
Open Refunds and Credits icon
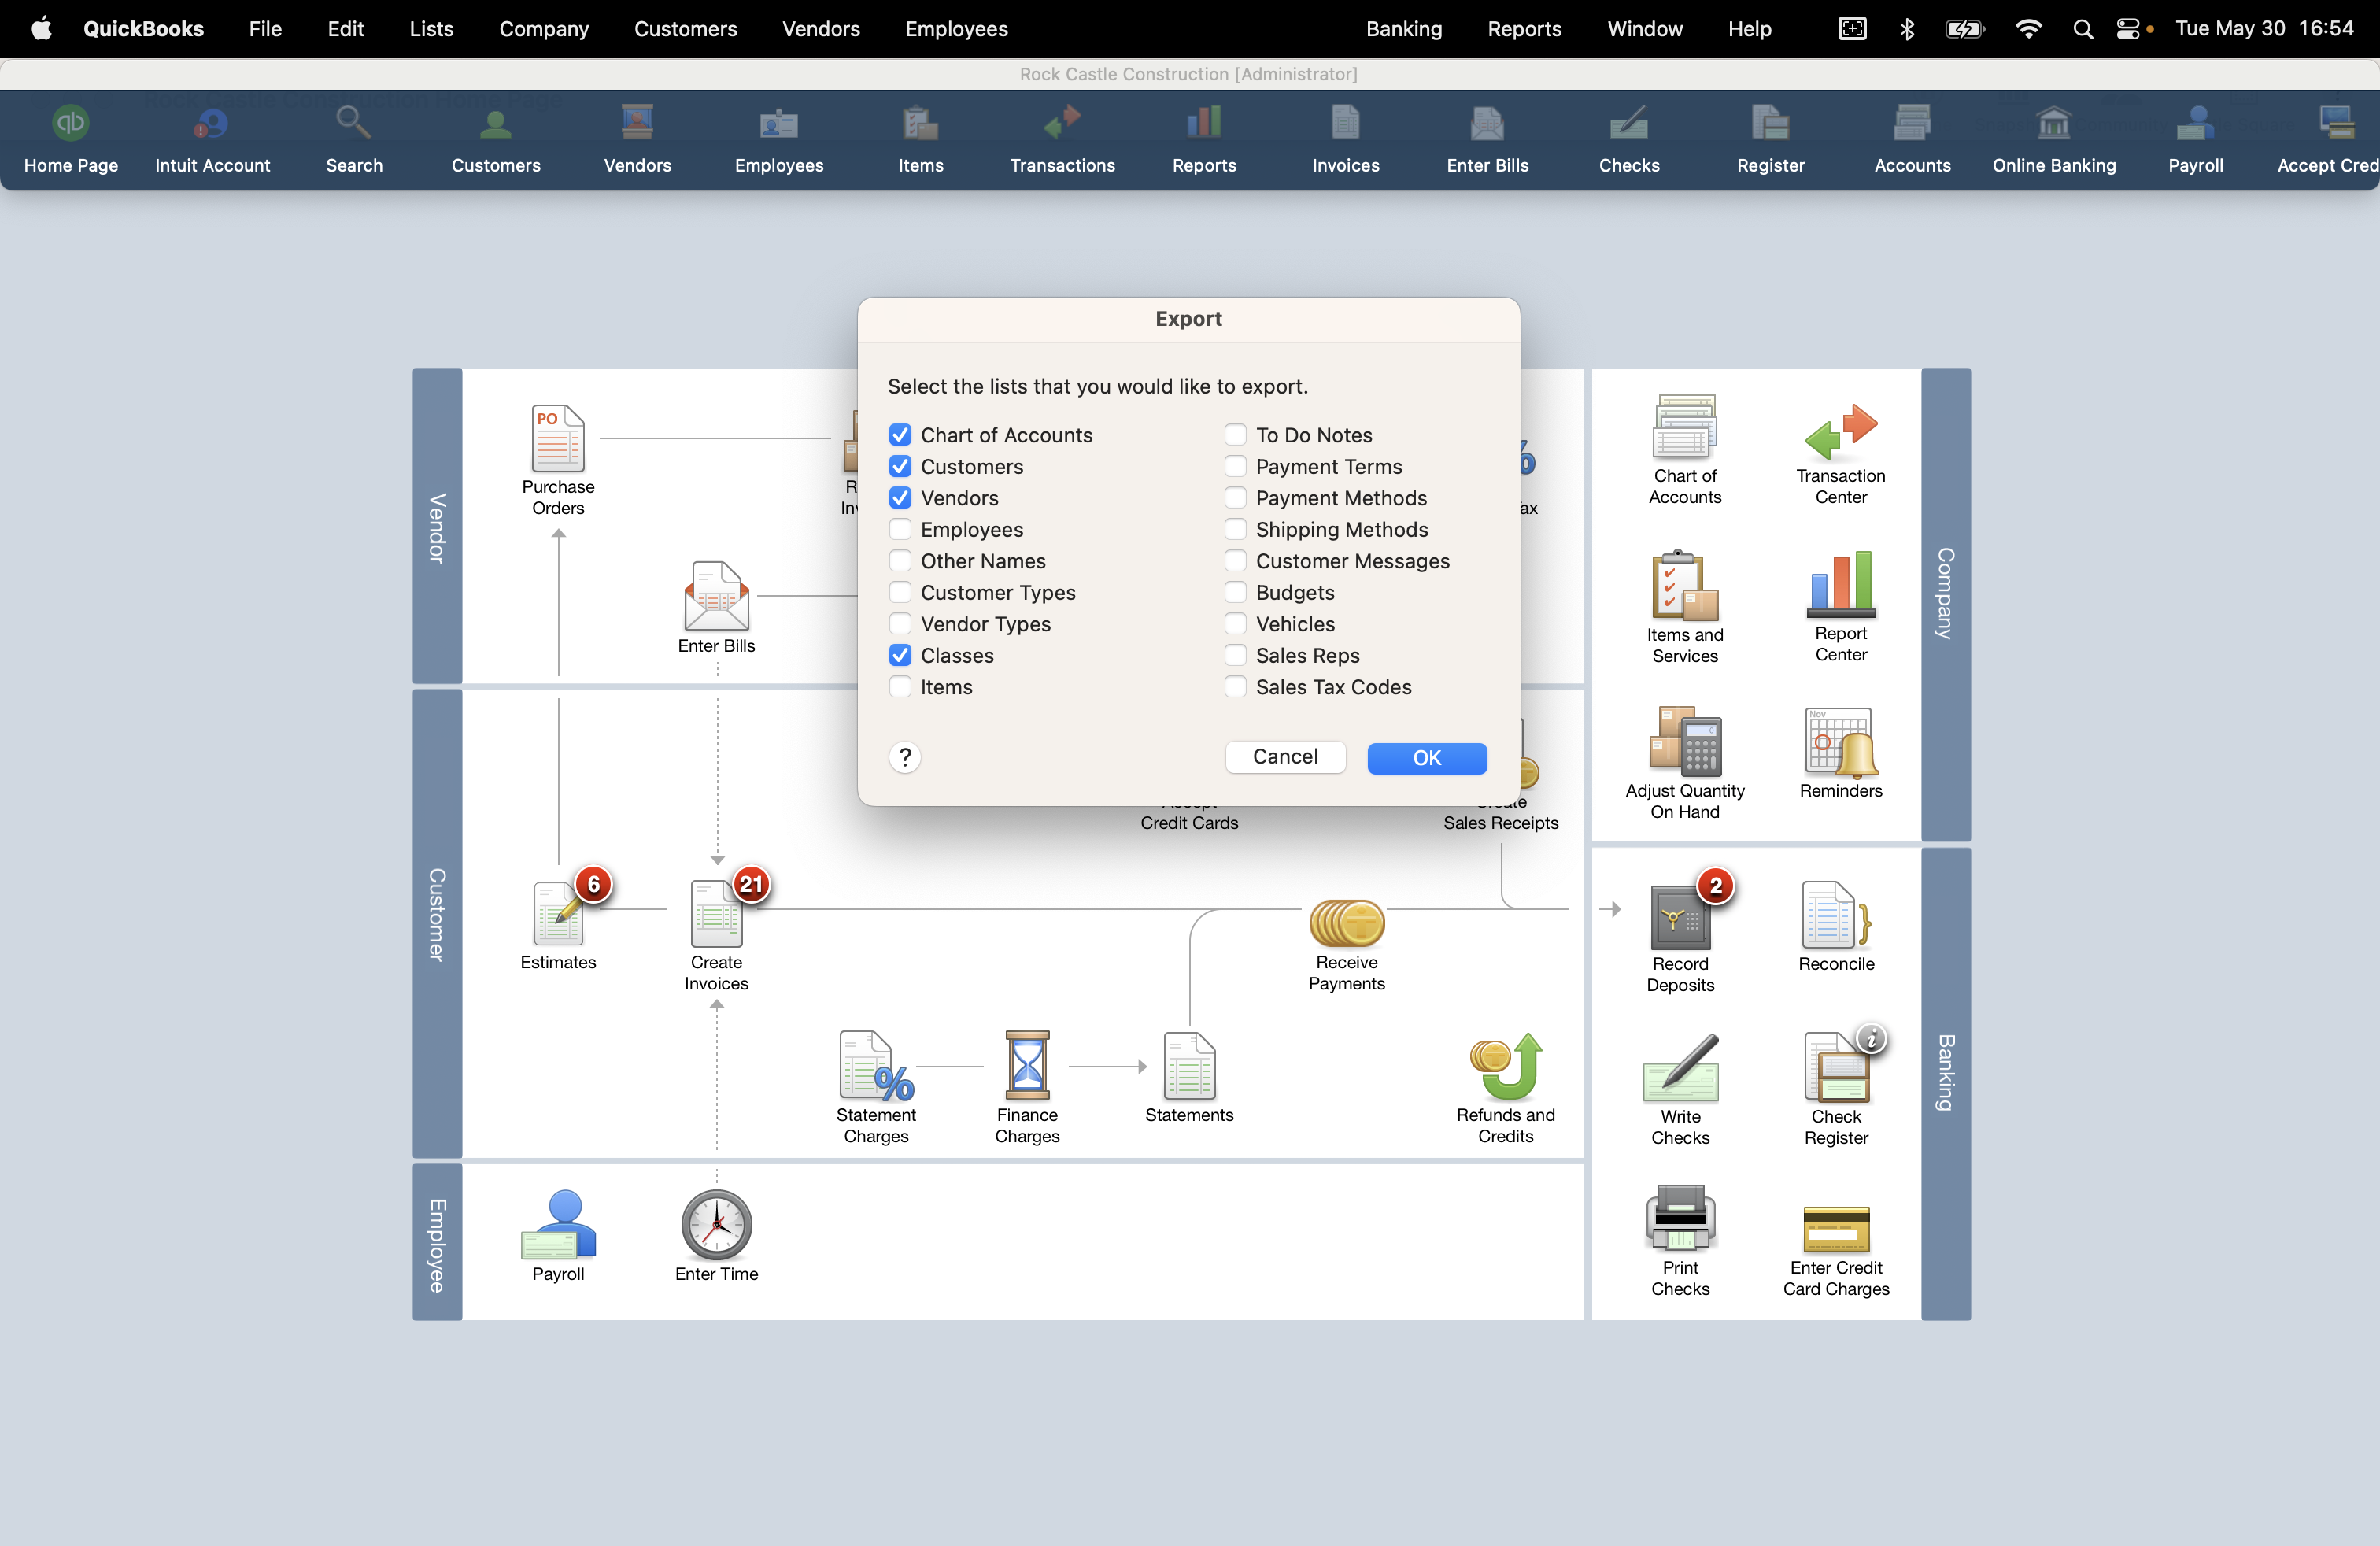click(x=1505, y=1066)
